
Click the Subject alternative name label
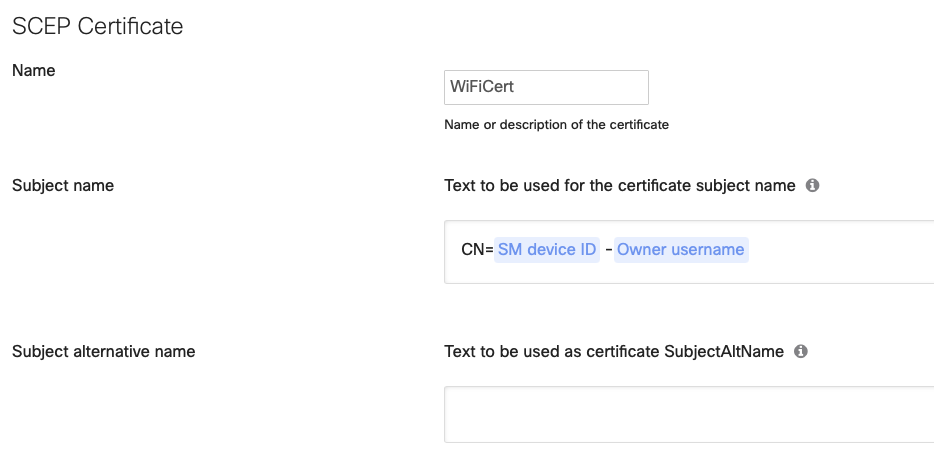[x=104, y=352]
